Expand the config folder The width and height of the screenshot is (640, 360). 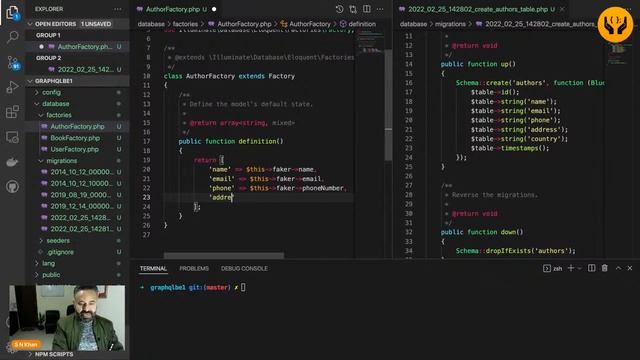pos(51,92)
